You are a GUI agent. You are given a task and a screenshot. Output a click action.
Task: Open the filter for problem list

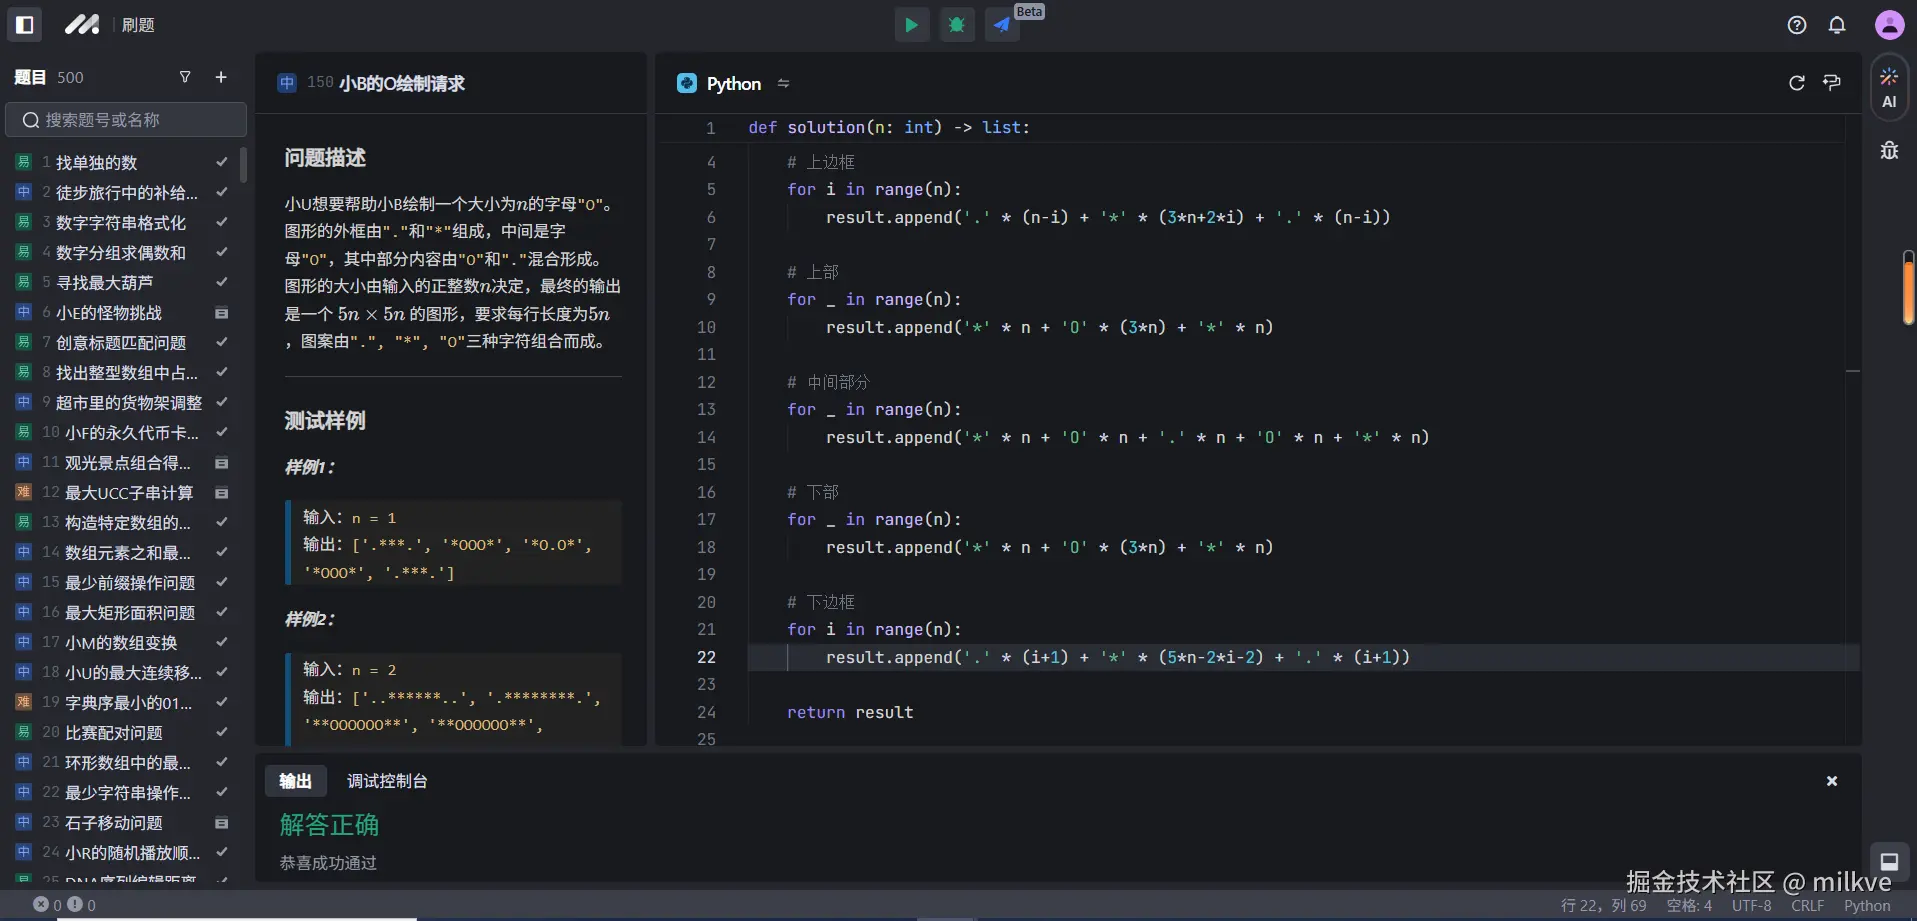[185, 77]
